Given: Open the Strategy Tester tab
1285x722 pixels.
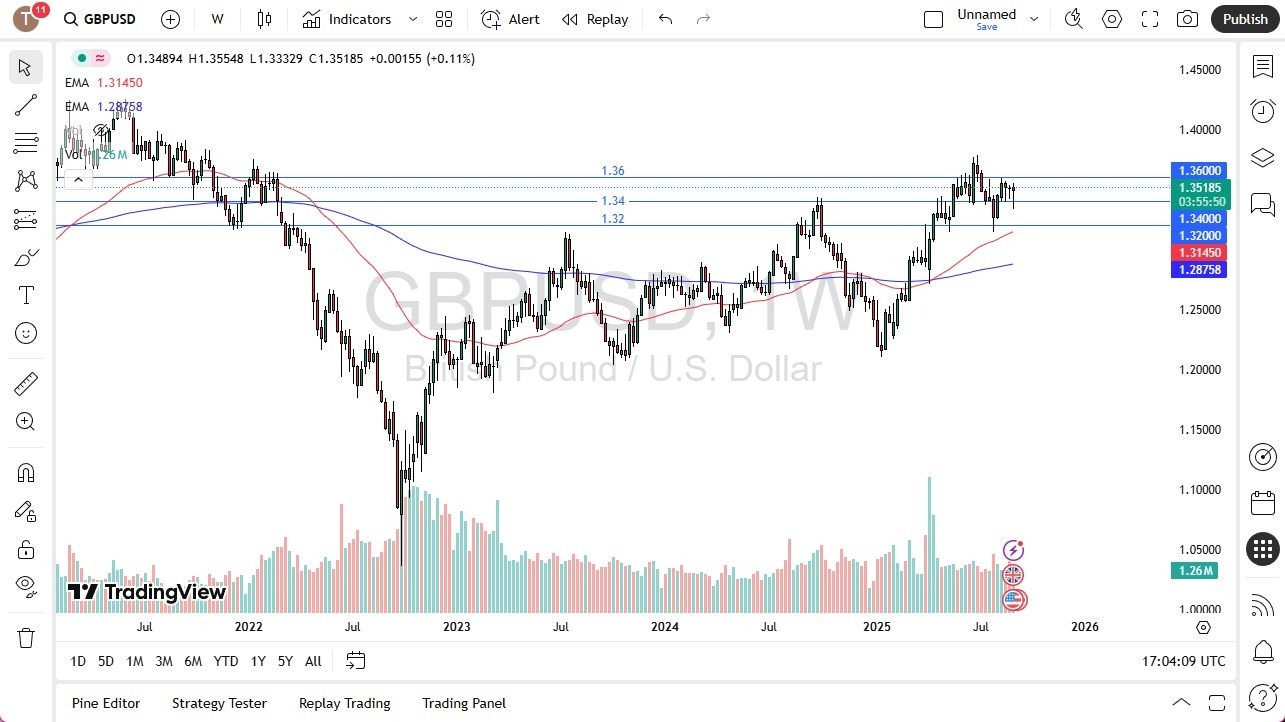Looking at the screenshot, I should pos(219,703).
